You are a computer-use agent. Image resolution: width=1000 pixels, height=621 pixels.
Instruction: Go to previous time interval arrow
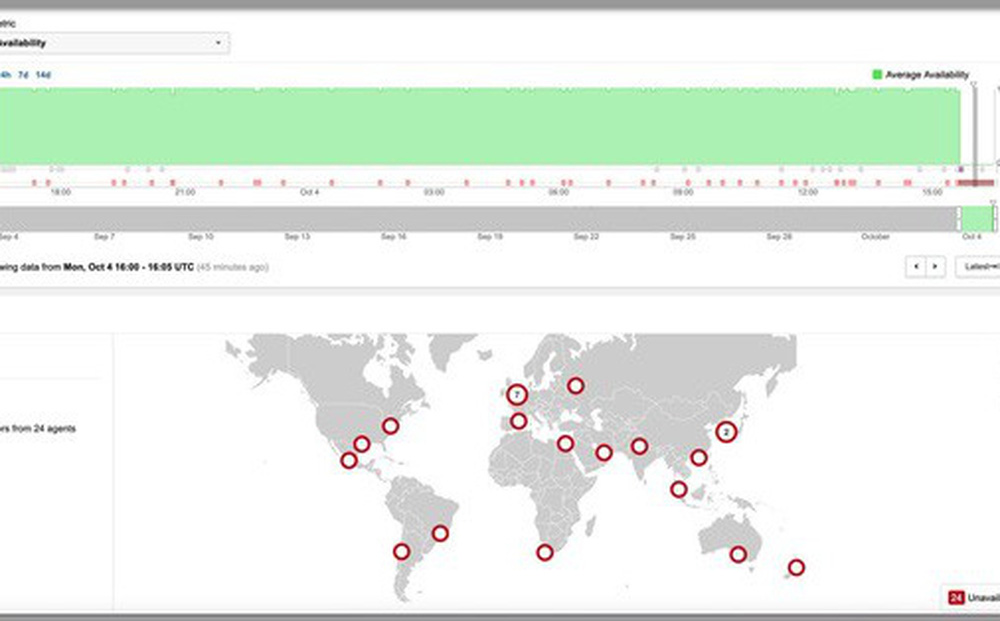(x=914, y=267)
